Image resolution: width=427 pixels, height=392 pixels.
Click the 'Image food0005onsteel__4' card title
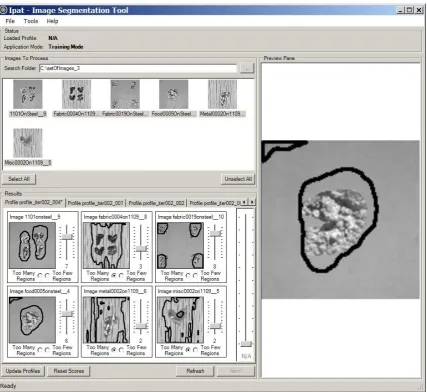click(40, 291)
